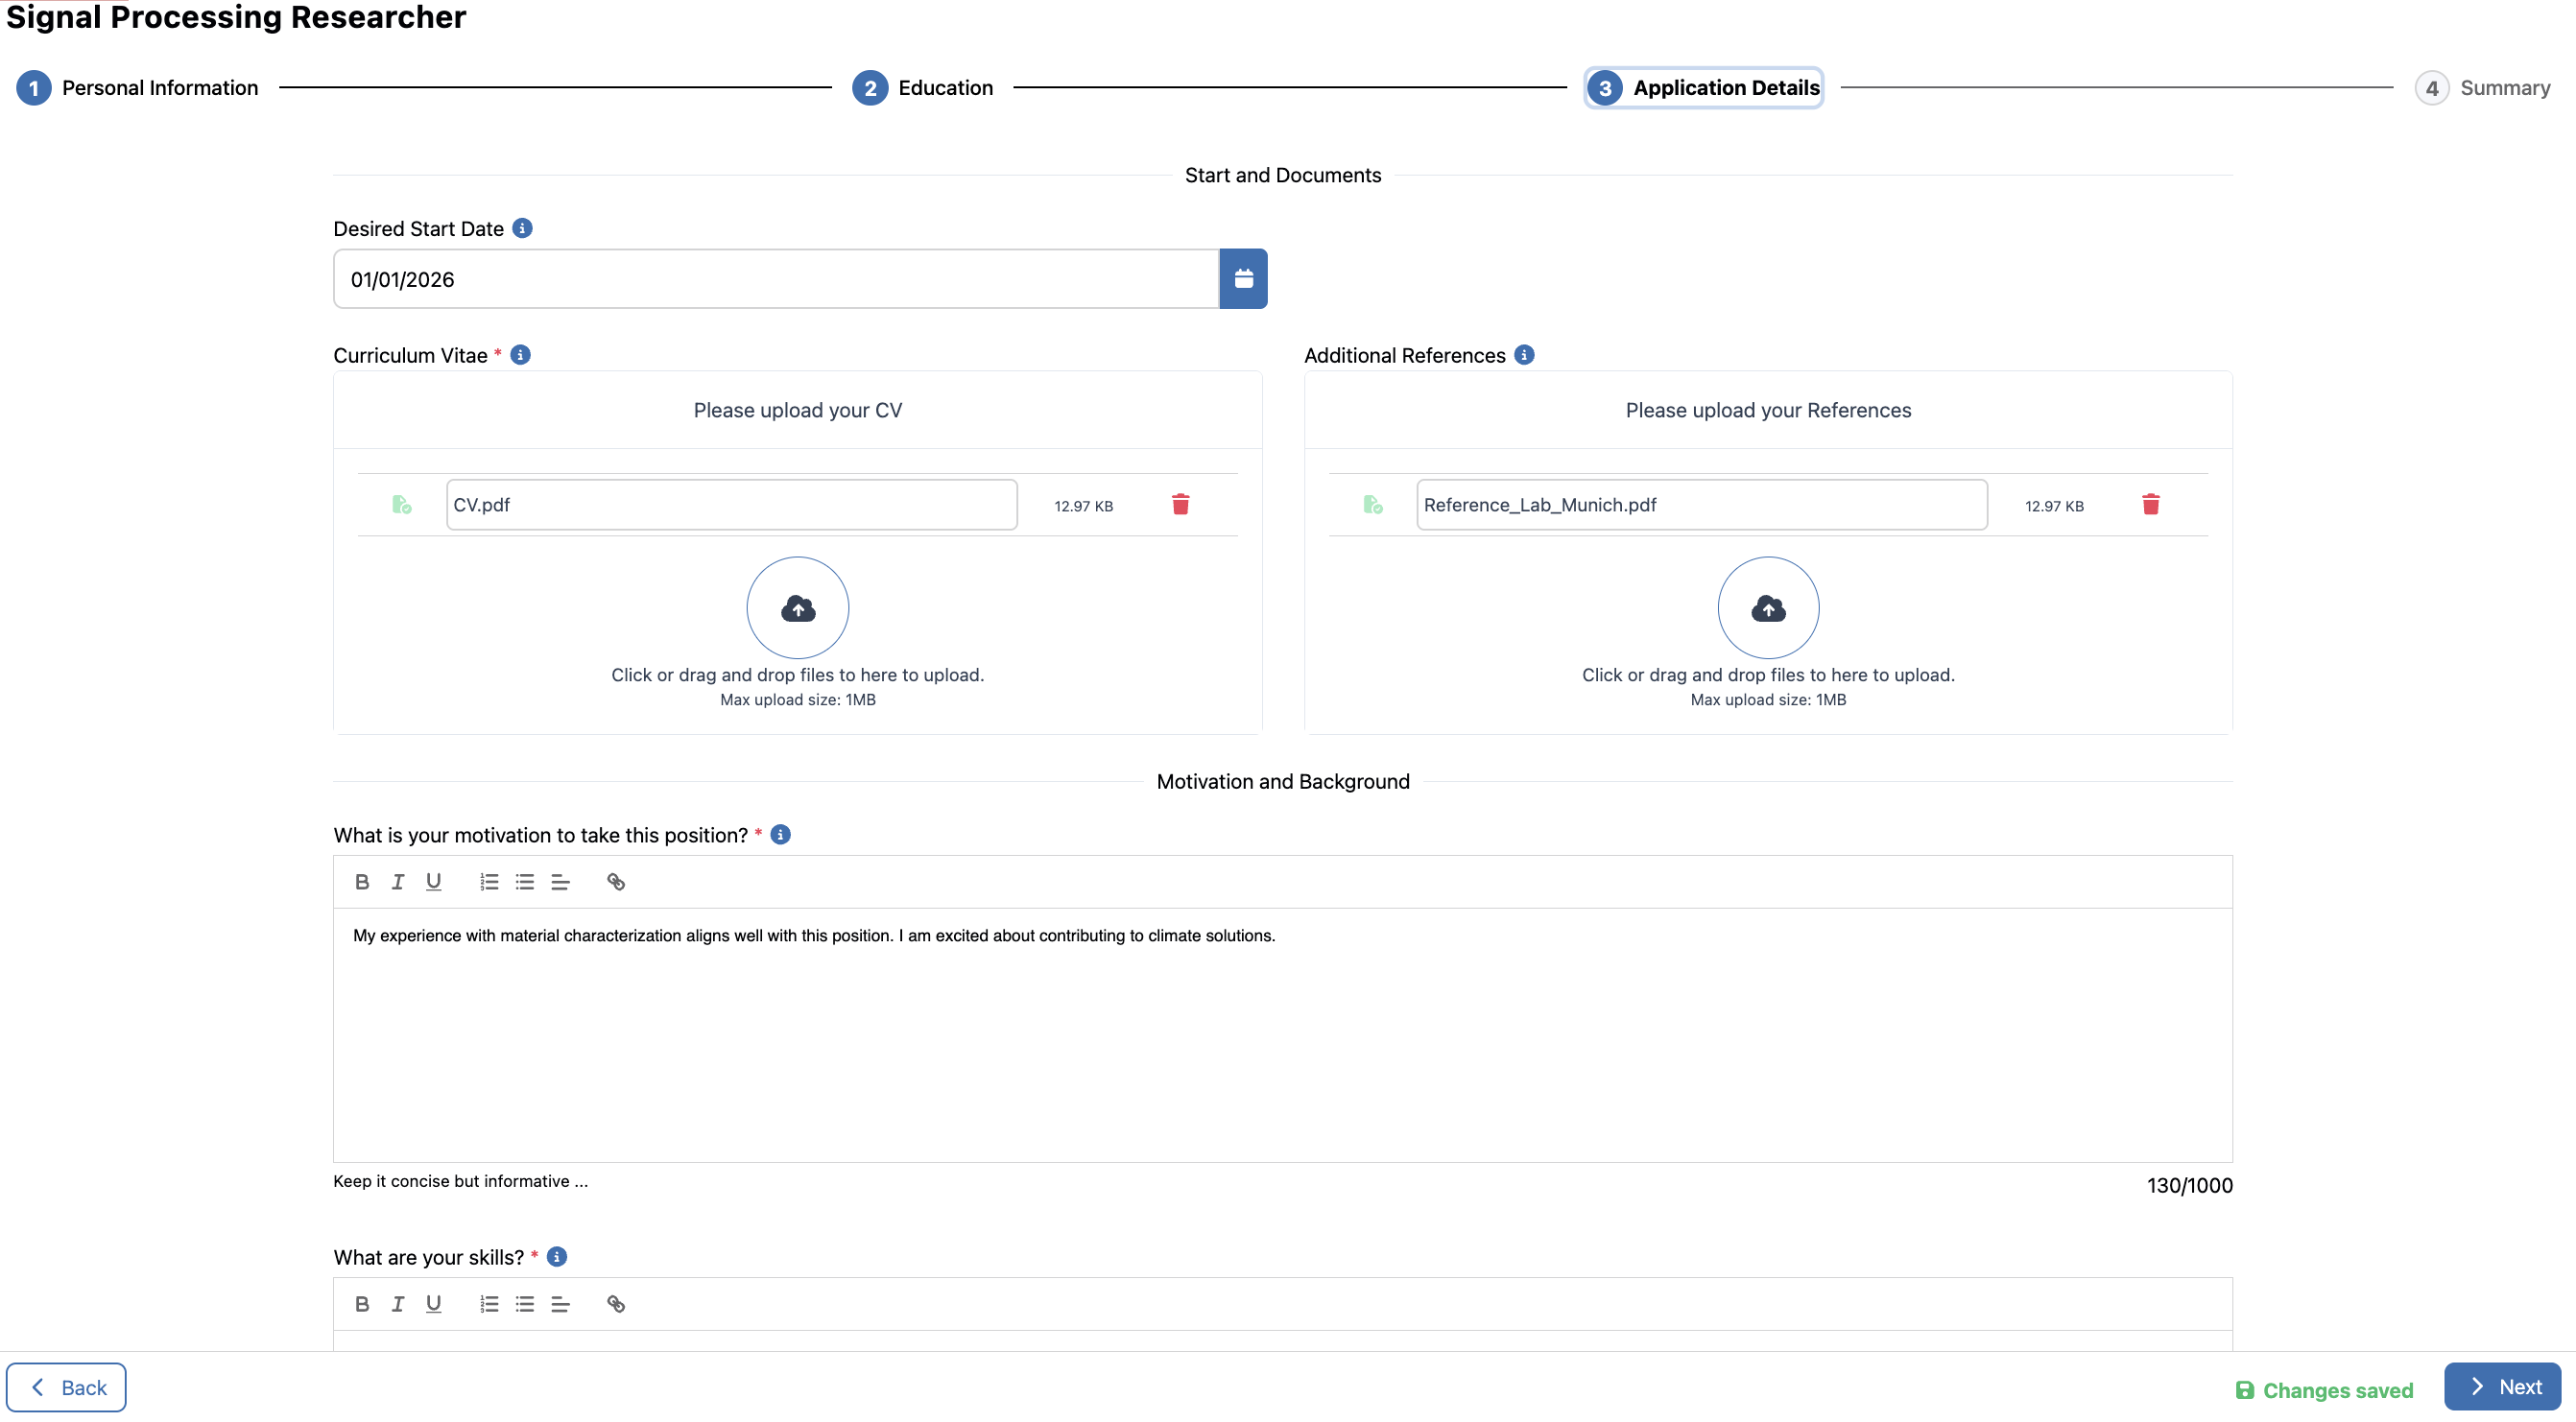This screenshot has width=2576, height=1422.
Task: Click the References cloud upload icon
Action: pos(1767,607)
